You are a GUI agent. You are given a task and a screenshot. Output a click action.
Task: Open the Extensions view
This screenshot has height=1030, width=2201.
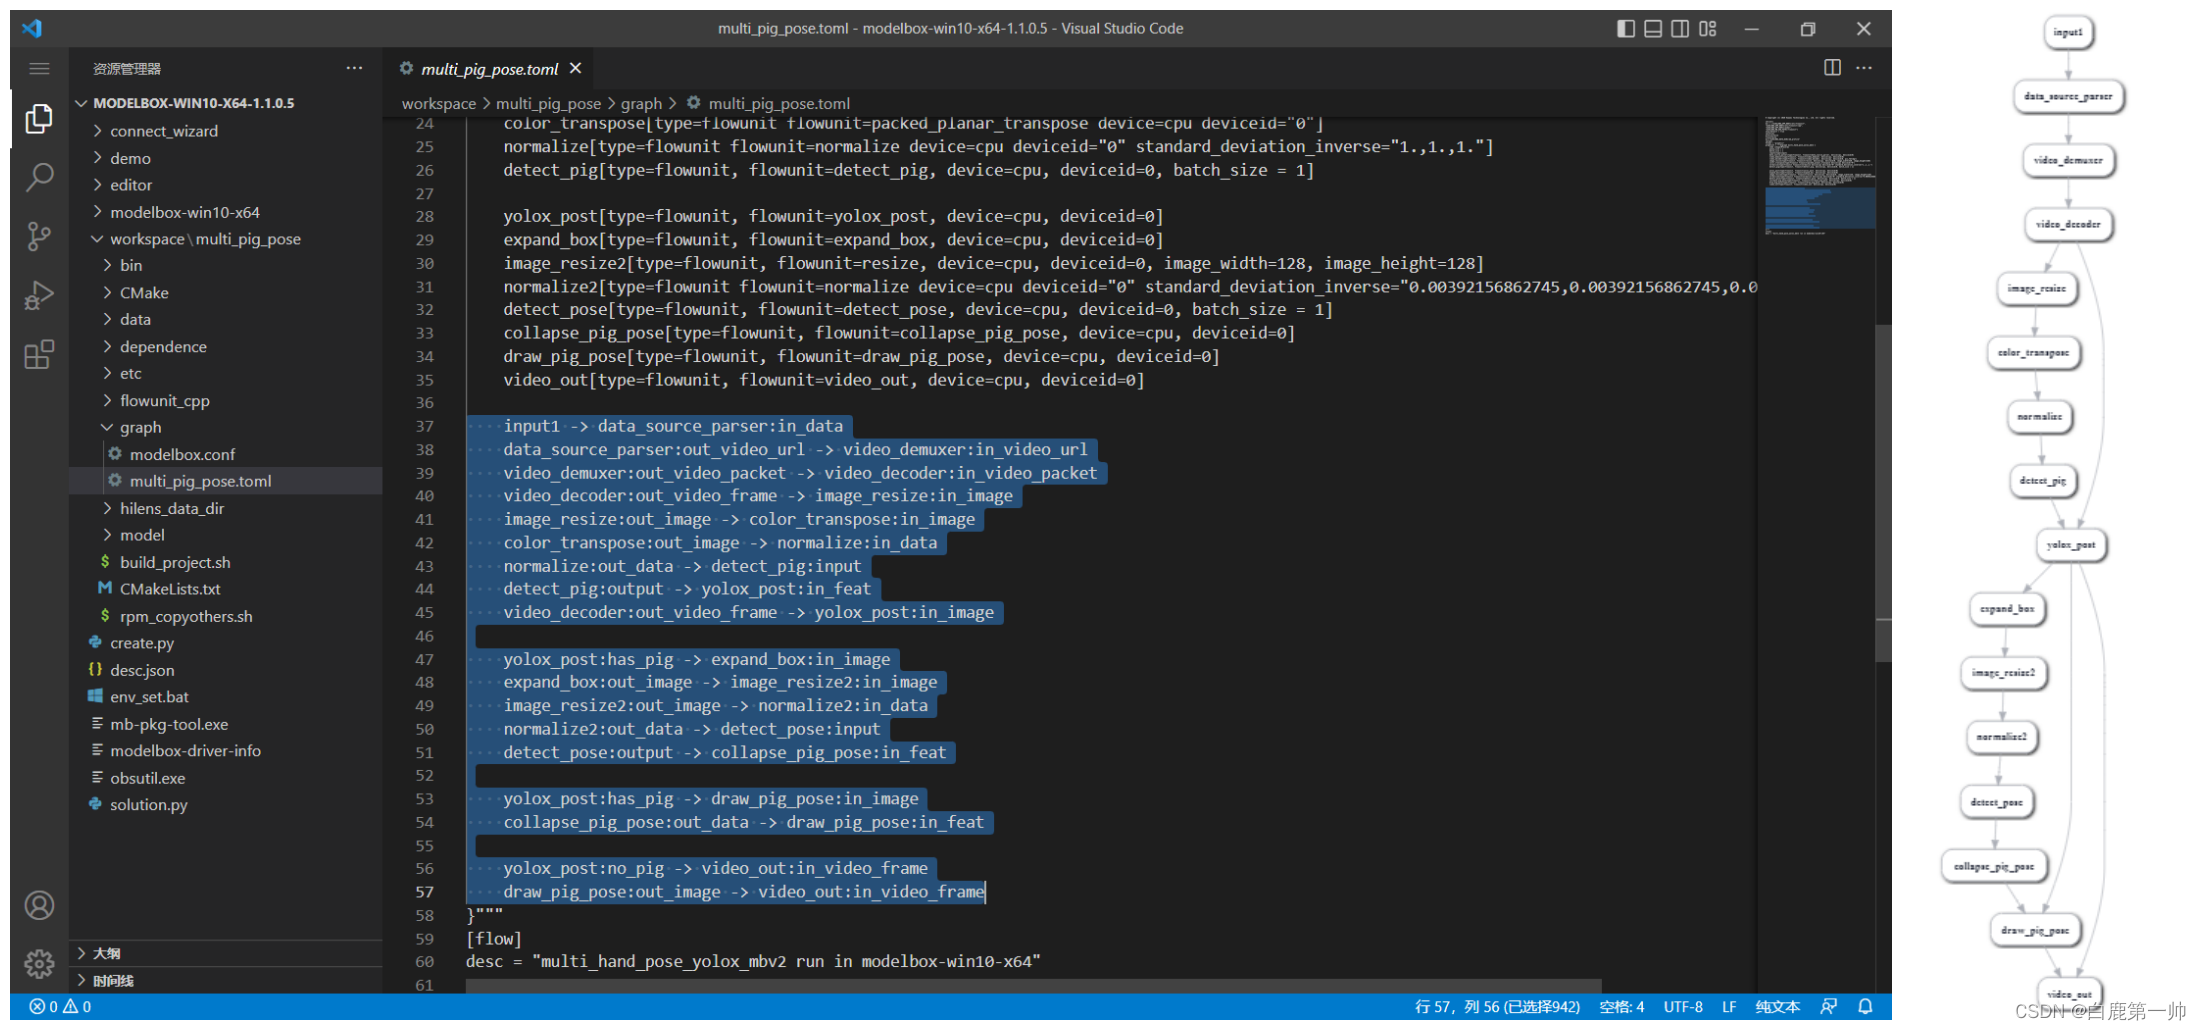click(39, 354)
